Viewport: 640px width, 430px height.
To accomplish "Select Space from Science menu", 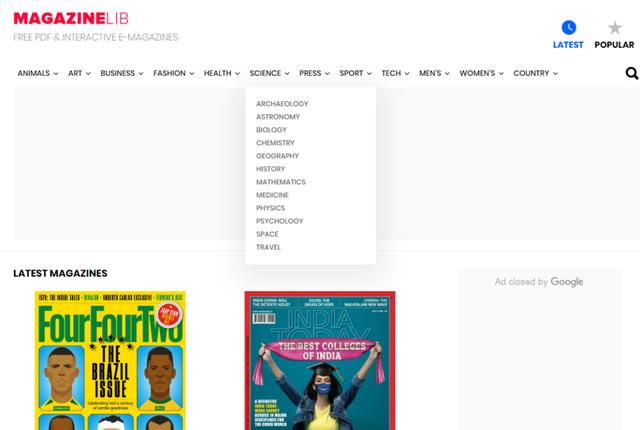I will click(x=267, y=234).
